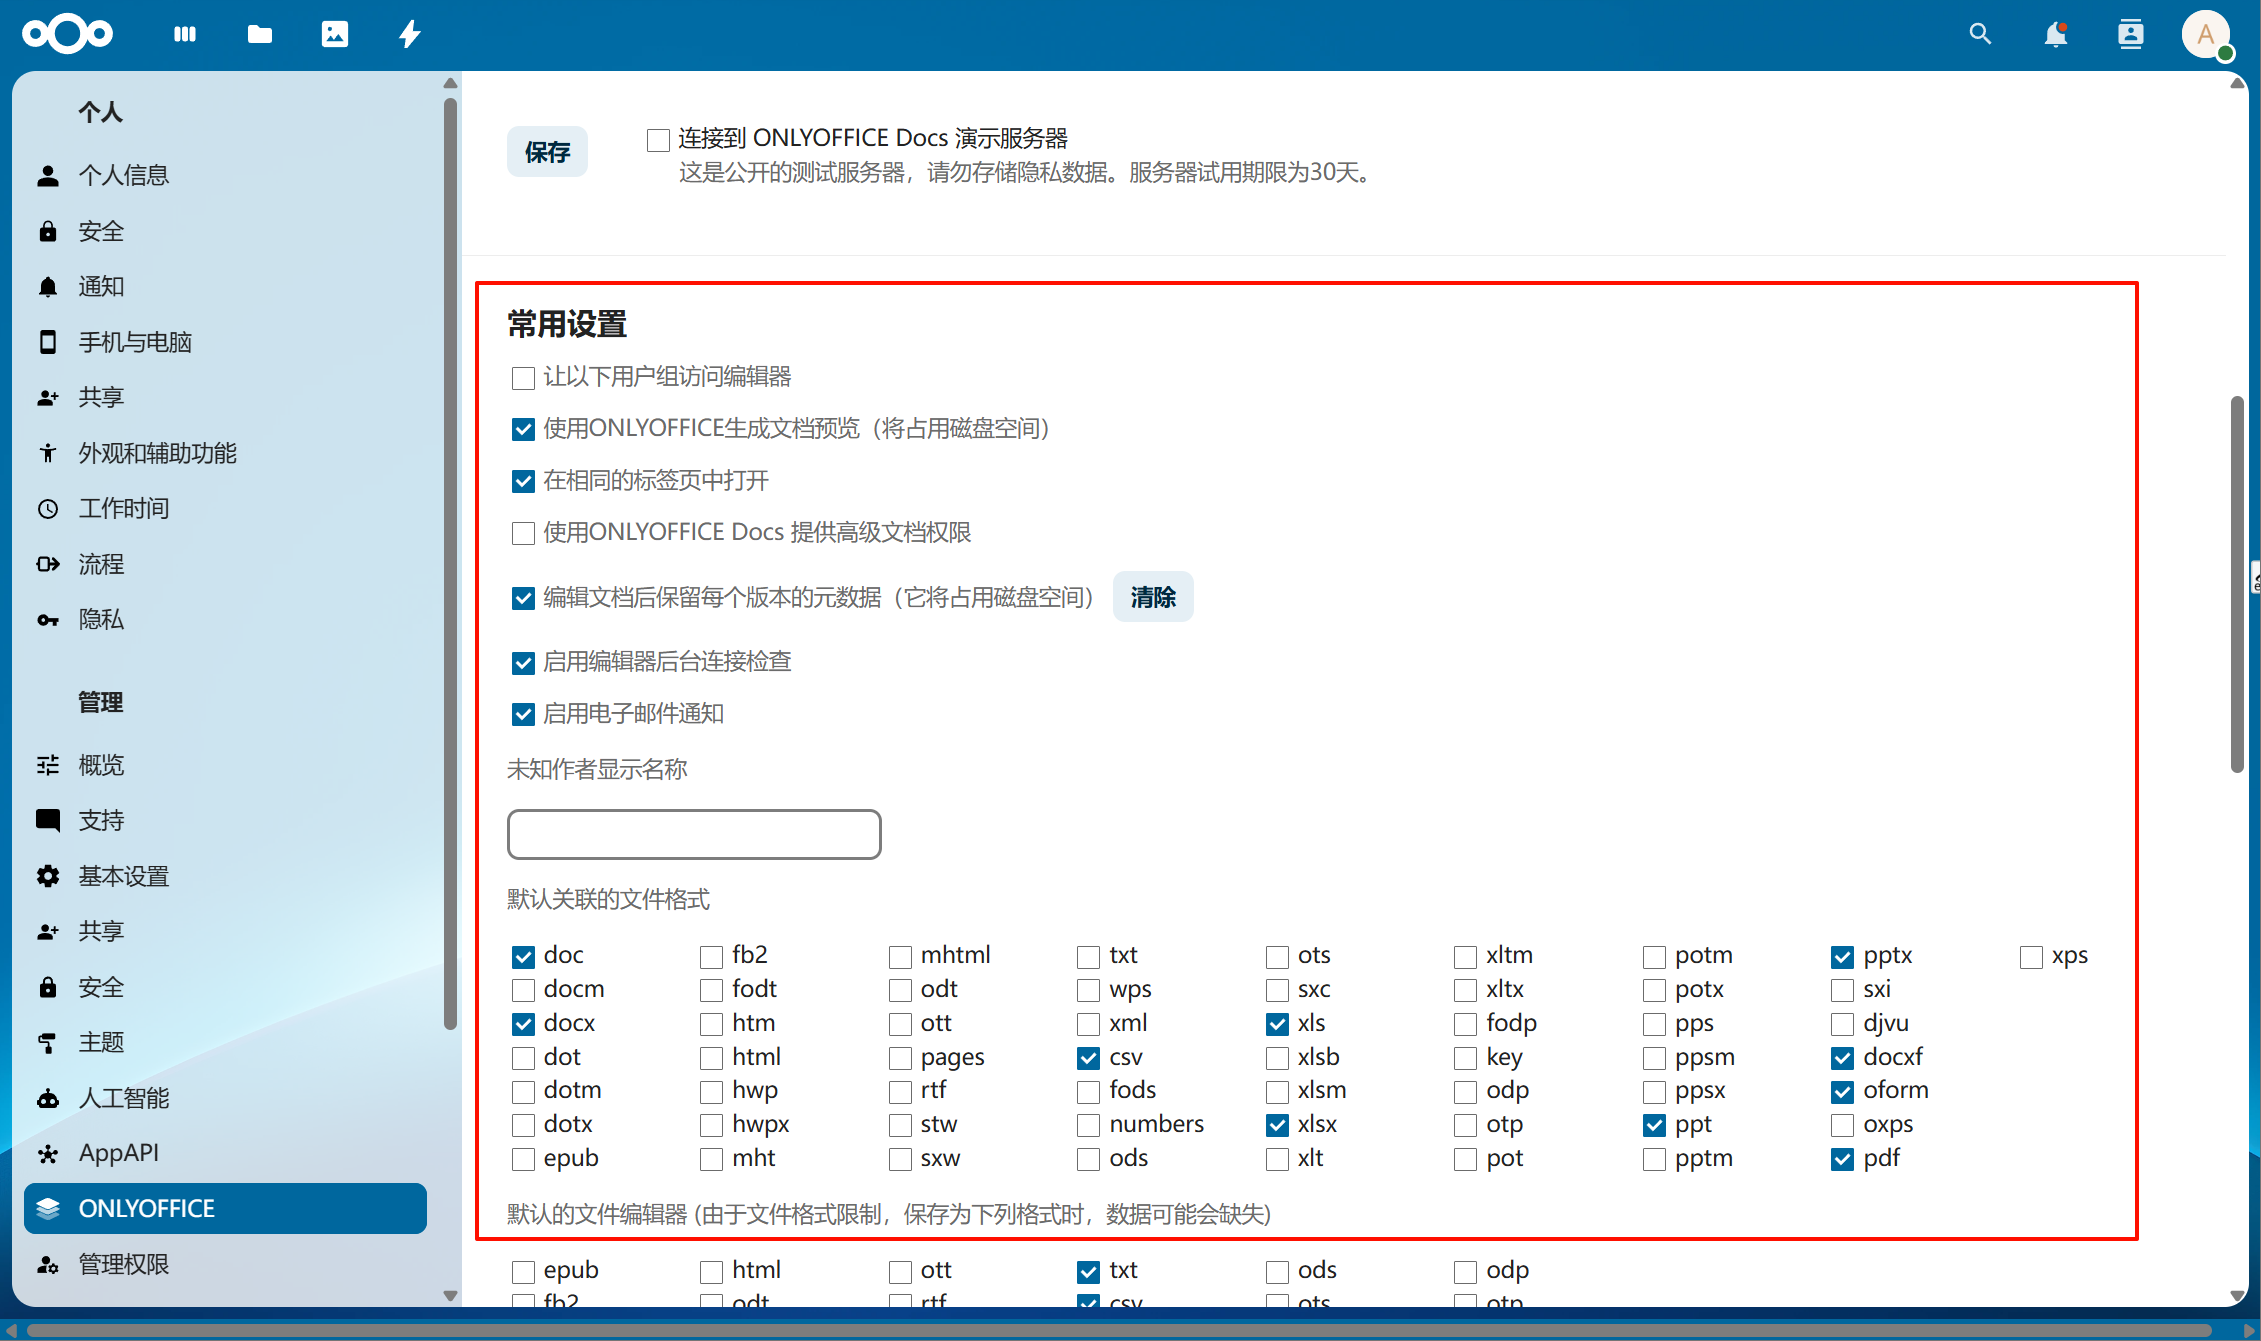Click the 保存 save button
The width and height of the screenshot is (2261, 1341).
click(x=547, y=152)
